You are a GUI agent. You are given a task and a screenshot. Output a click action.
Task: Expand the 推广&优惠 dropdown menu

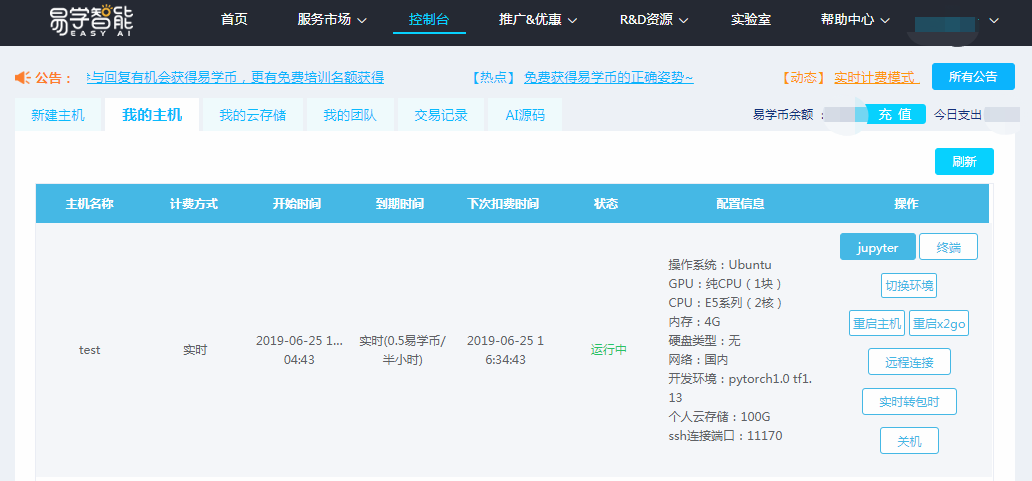(x=543, y=20)
